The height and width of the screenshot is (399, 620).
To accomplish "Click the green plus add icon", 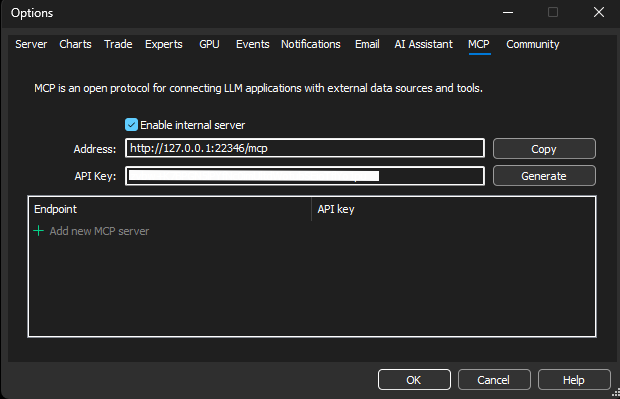I will click(x=38, y=231).
